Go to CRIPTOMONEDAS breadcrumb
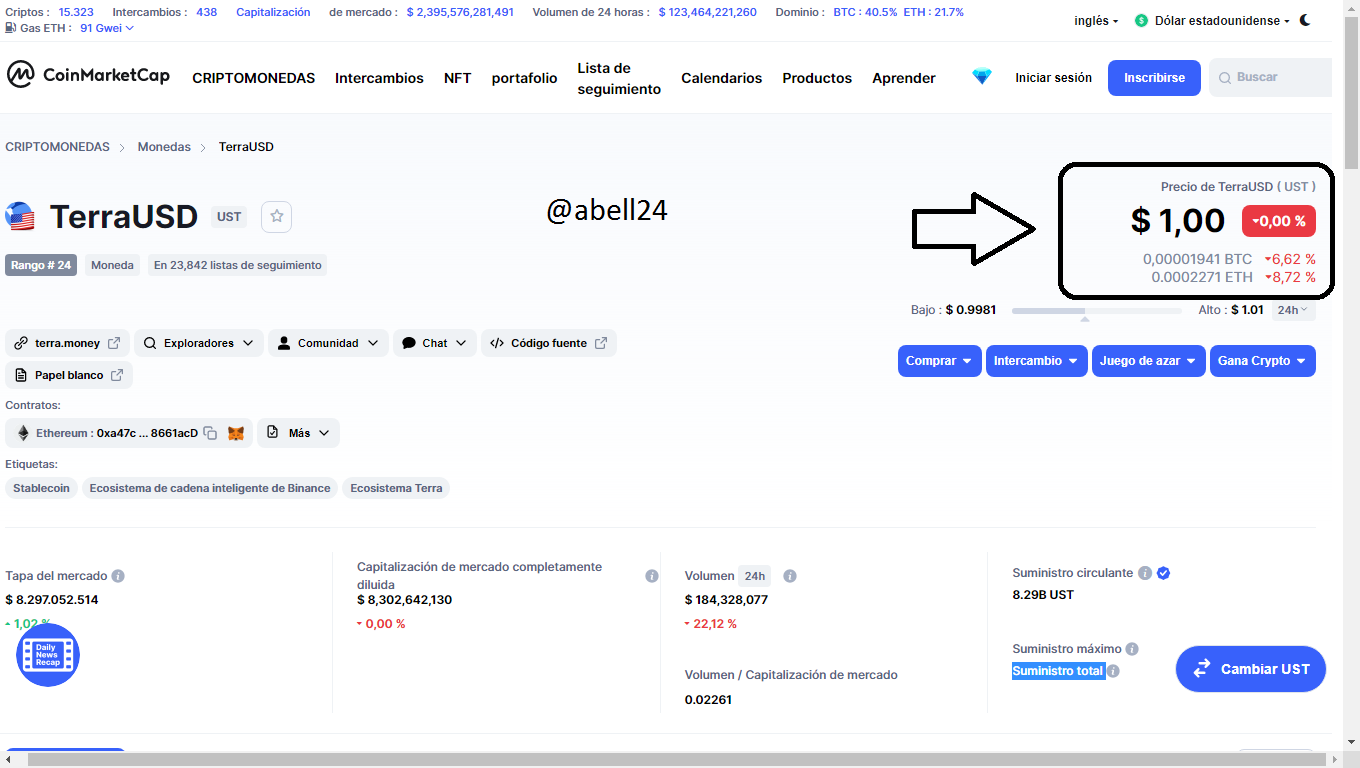Screen dimensions: 1360x768 pyautogui.click(x=57, y=146)
